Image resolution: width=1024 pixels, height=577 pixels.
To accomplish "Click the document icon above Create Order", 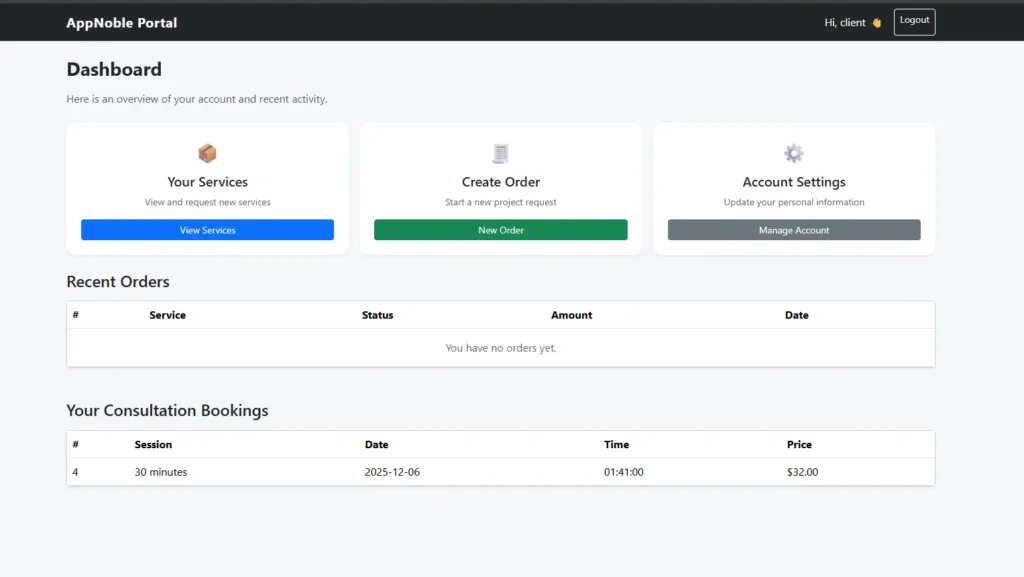I will [500, 153].
